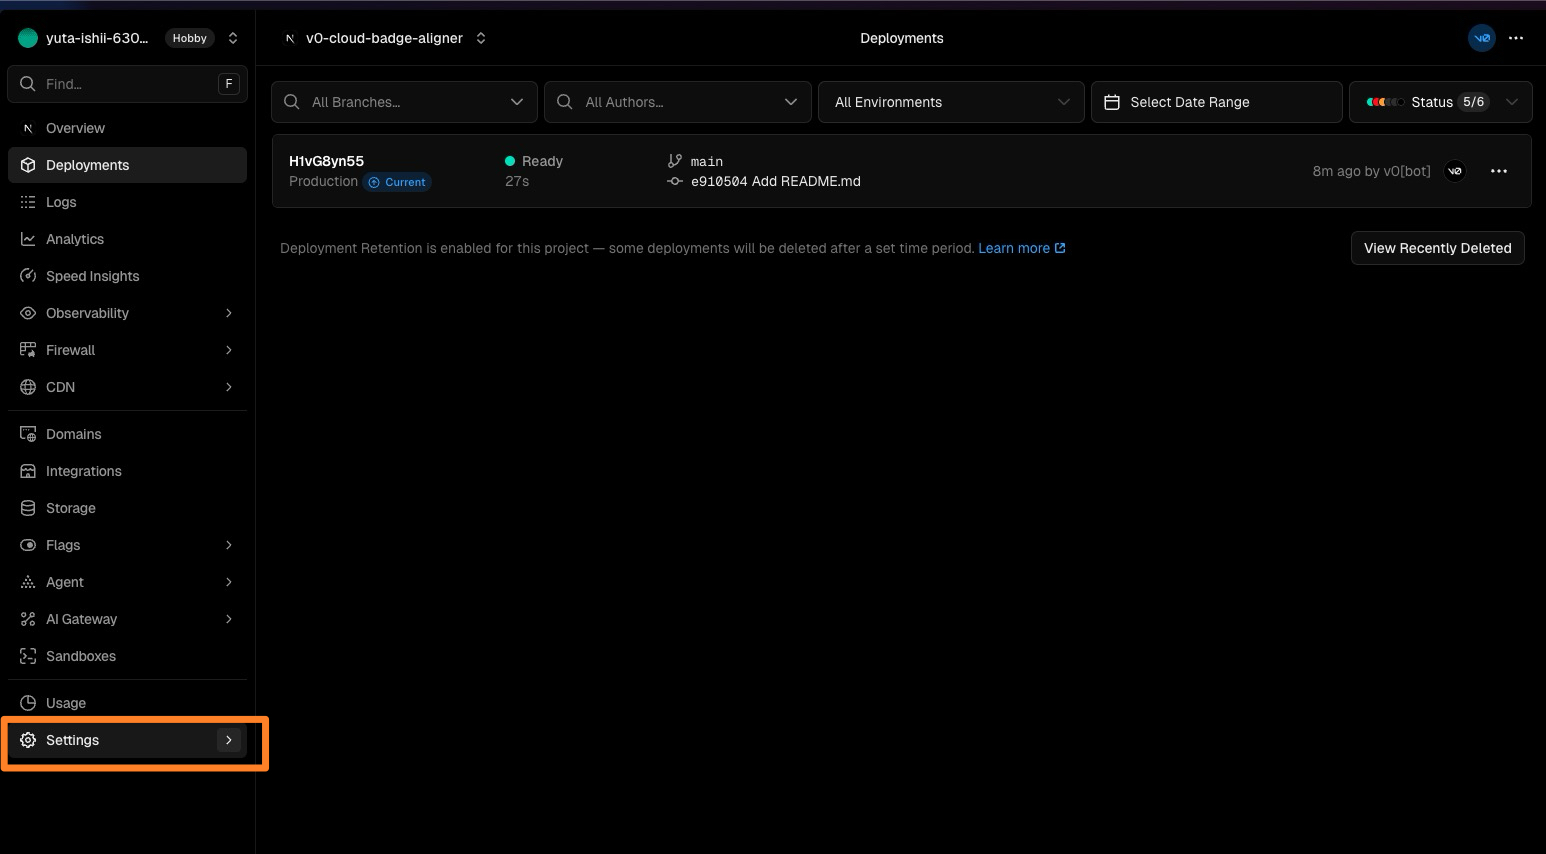
Task: Open Logs in the sidebar
Action: tap(61, 202)
